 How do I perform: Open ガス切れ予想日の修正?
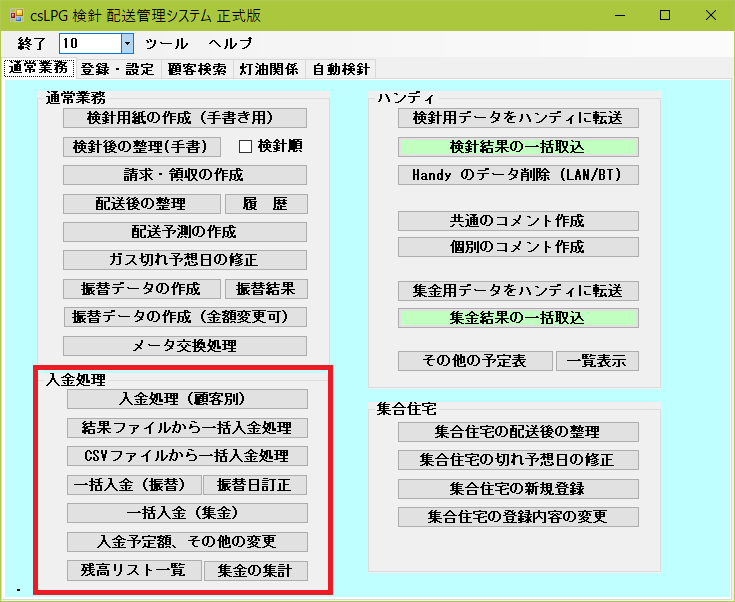(185, 260)
